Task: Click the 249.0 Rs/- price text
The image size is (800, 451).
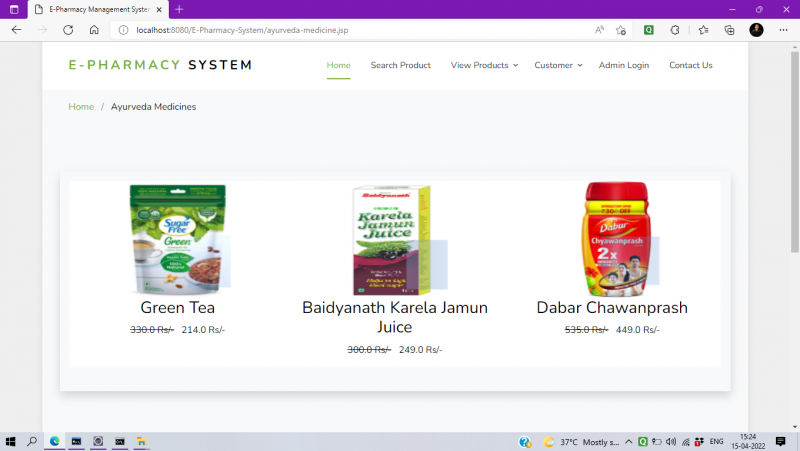Action: (x=420, y=349)
